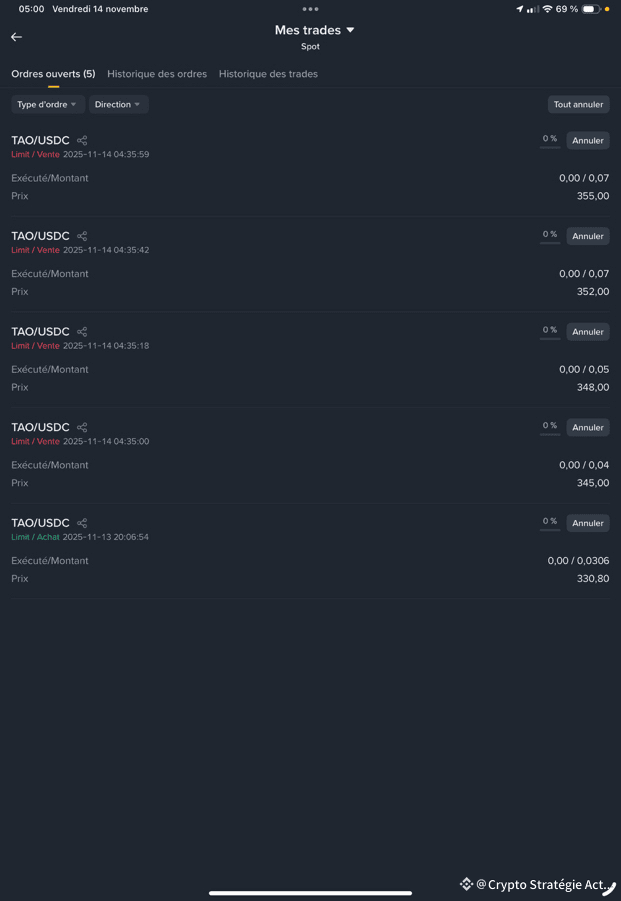Share the 348,00 TAO/USDC sell order

82,332
